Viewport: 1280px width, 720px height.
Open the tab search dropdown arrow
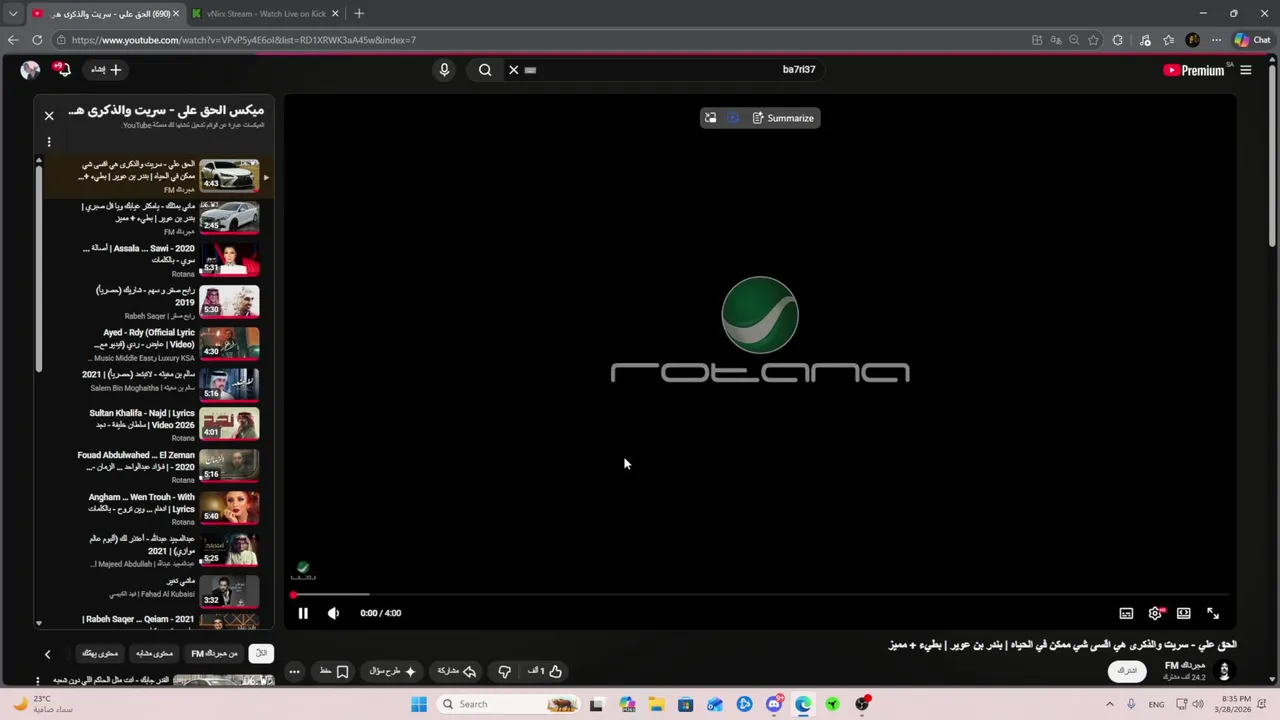tap(13, 14)
